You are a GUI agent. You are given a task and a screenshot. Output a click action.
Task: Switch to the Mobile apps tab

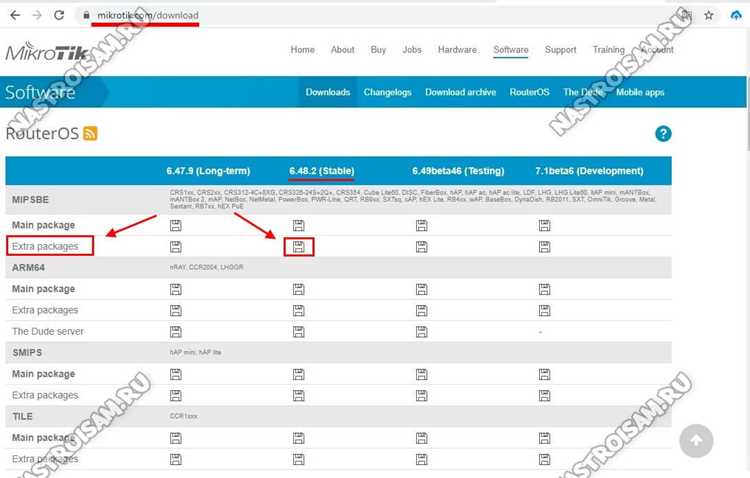(640, 92)
